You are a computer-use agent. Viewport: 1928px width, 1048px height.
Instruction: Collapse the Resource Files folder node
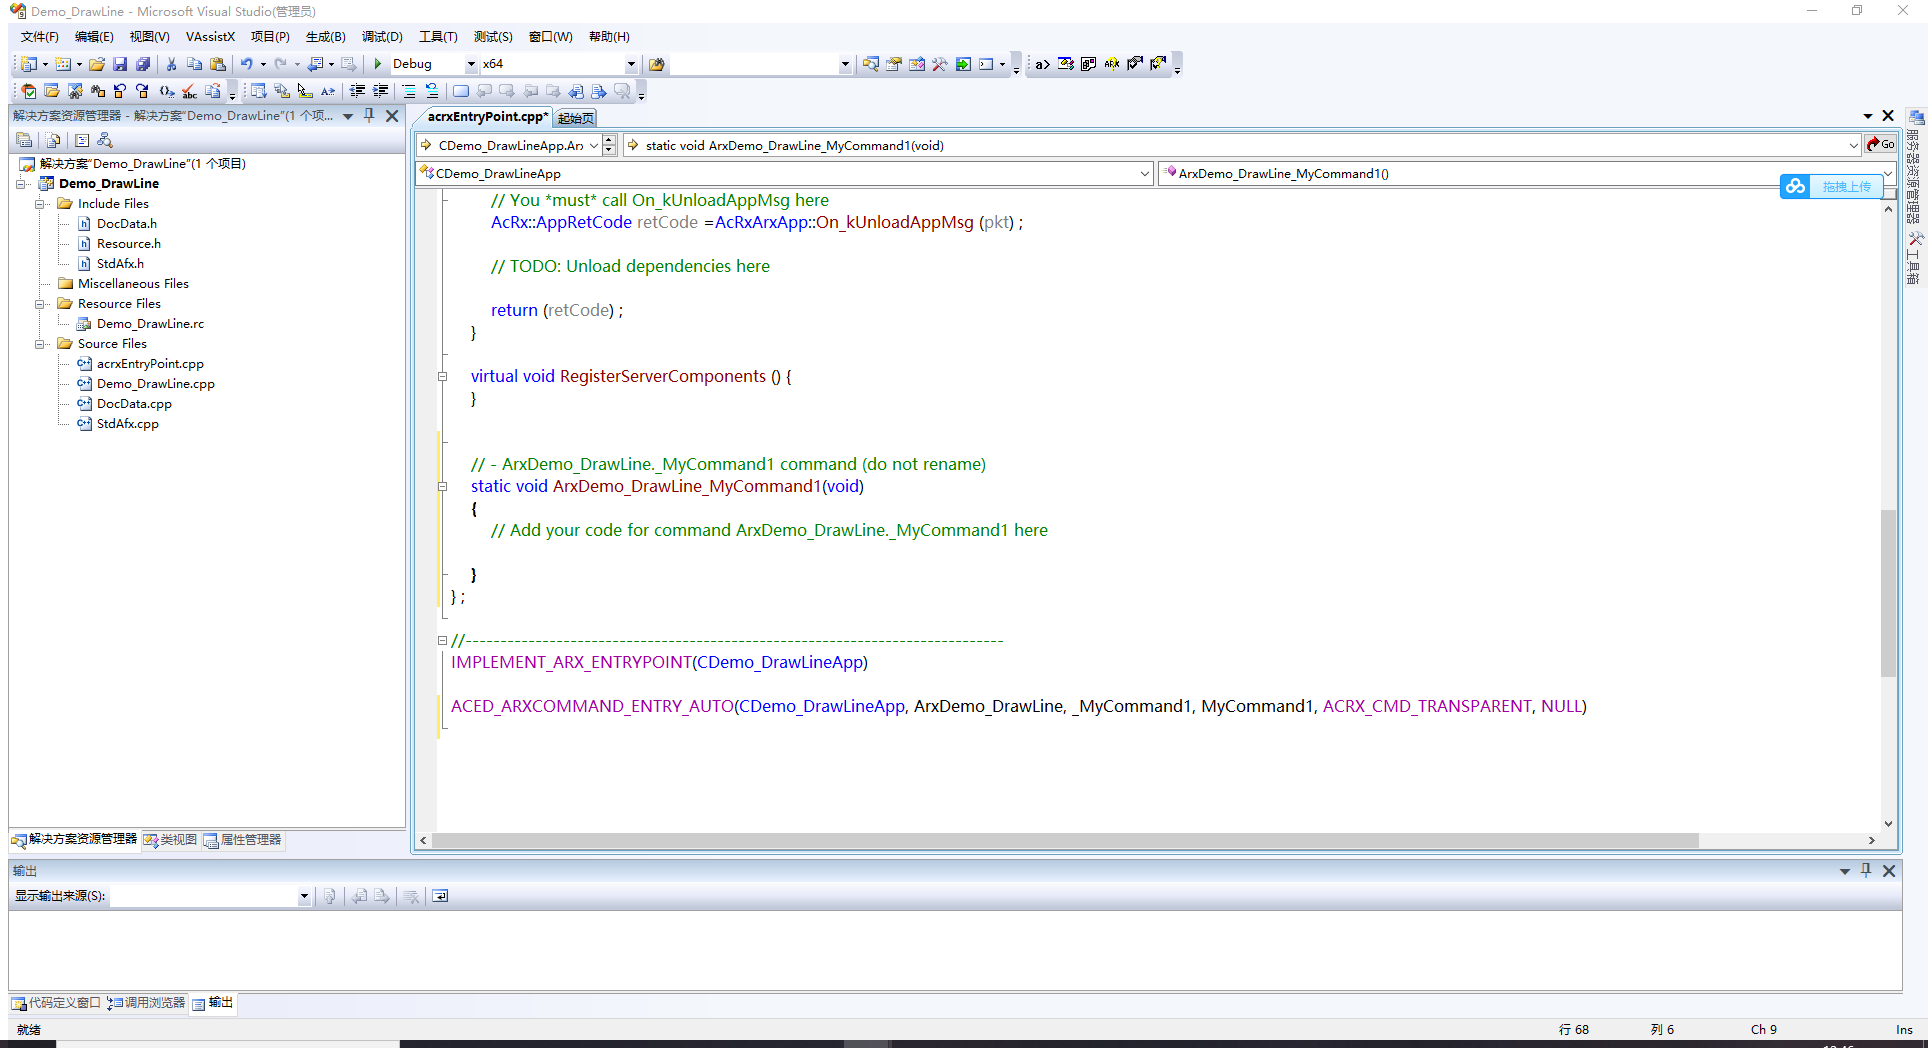(41, 304)
